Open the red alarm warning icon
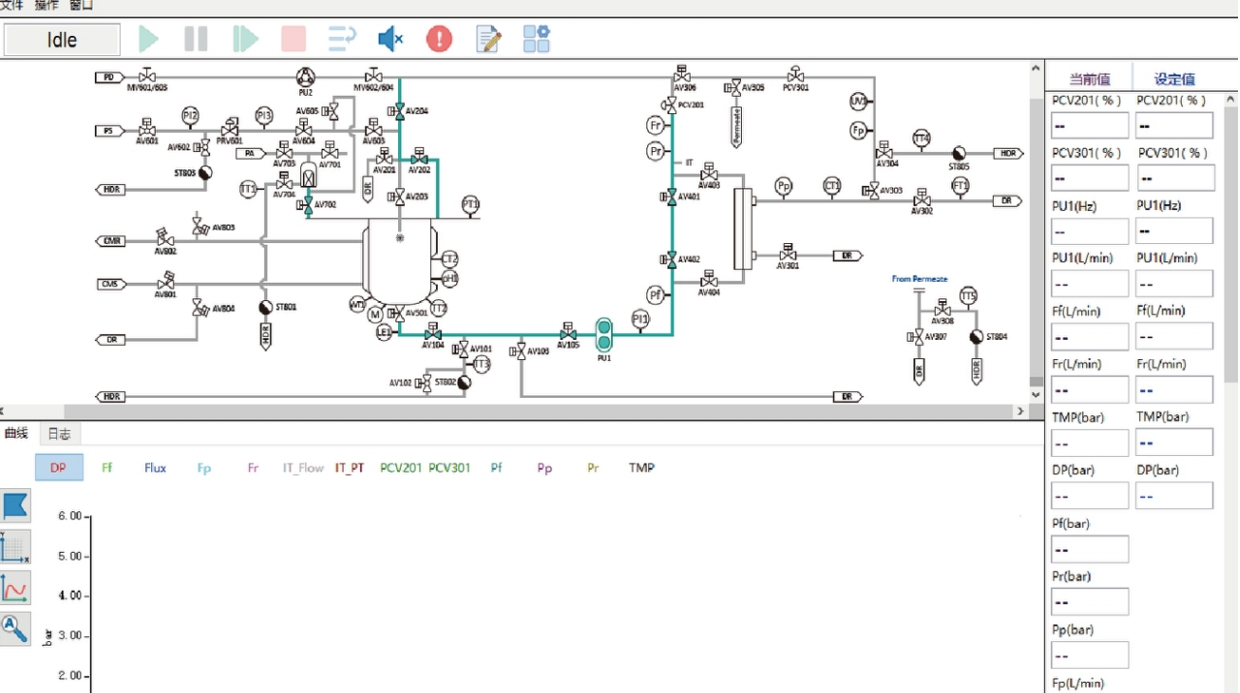 [439, 40]
